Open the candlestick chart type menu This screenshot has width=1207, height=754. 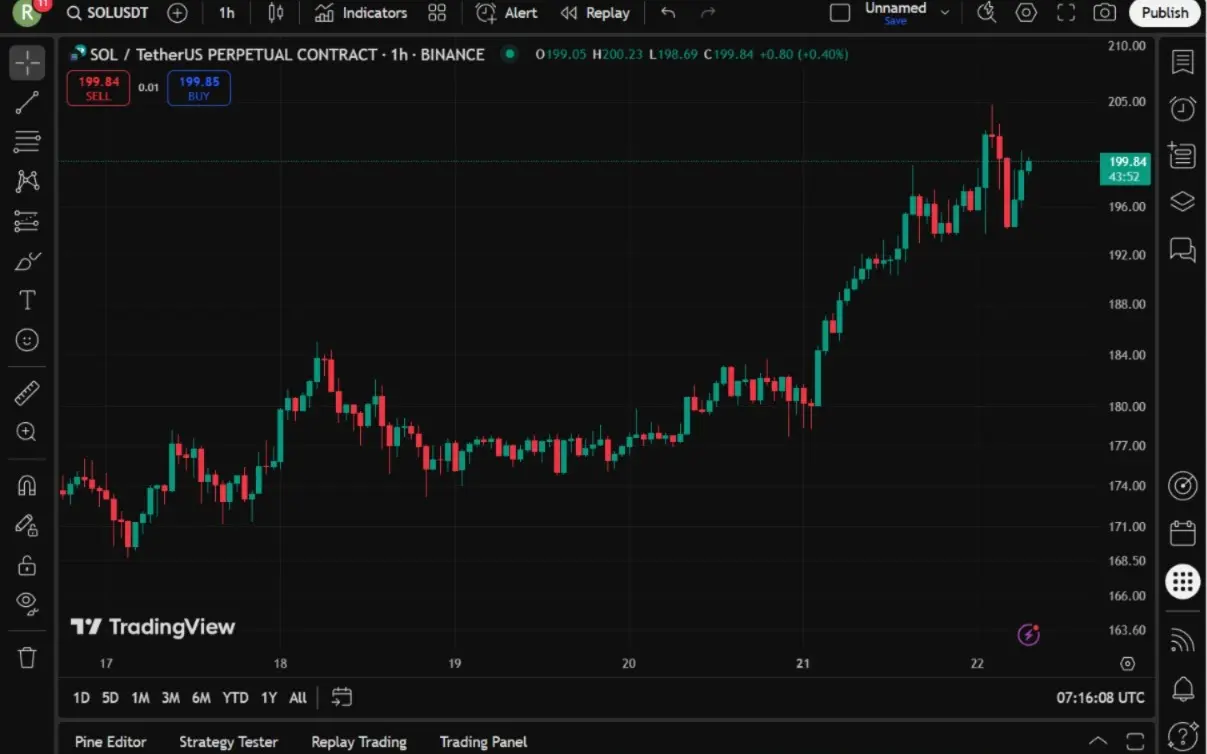[x=276, y=13]
